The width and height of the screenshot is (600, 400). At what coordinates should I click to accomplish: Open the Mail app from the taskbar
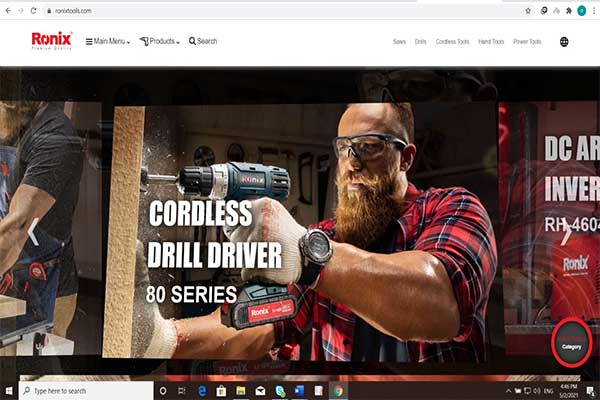tap(260, 391)
